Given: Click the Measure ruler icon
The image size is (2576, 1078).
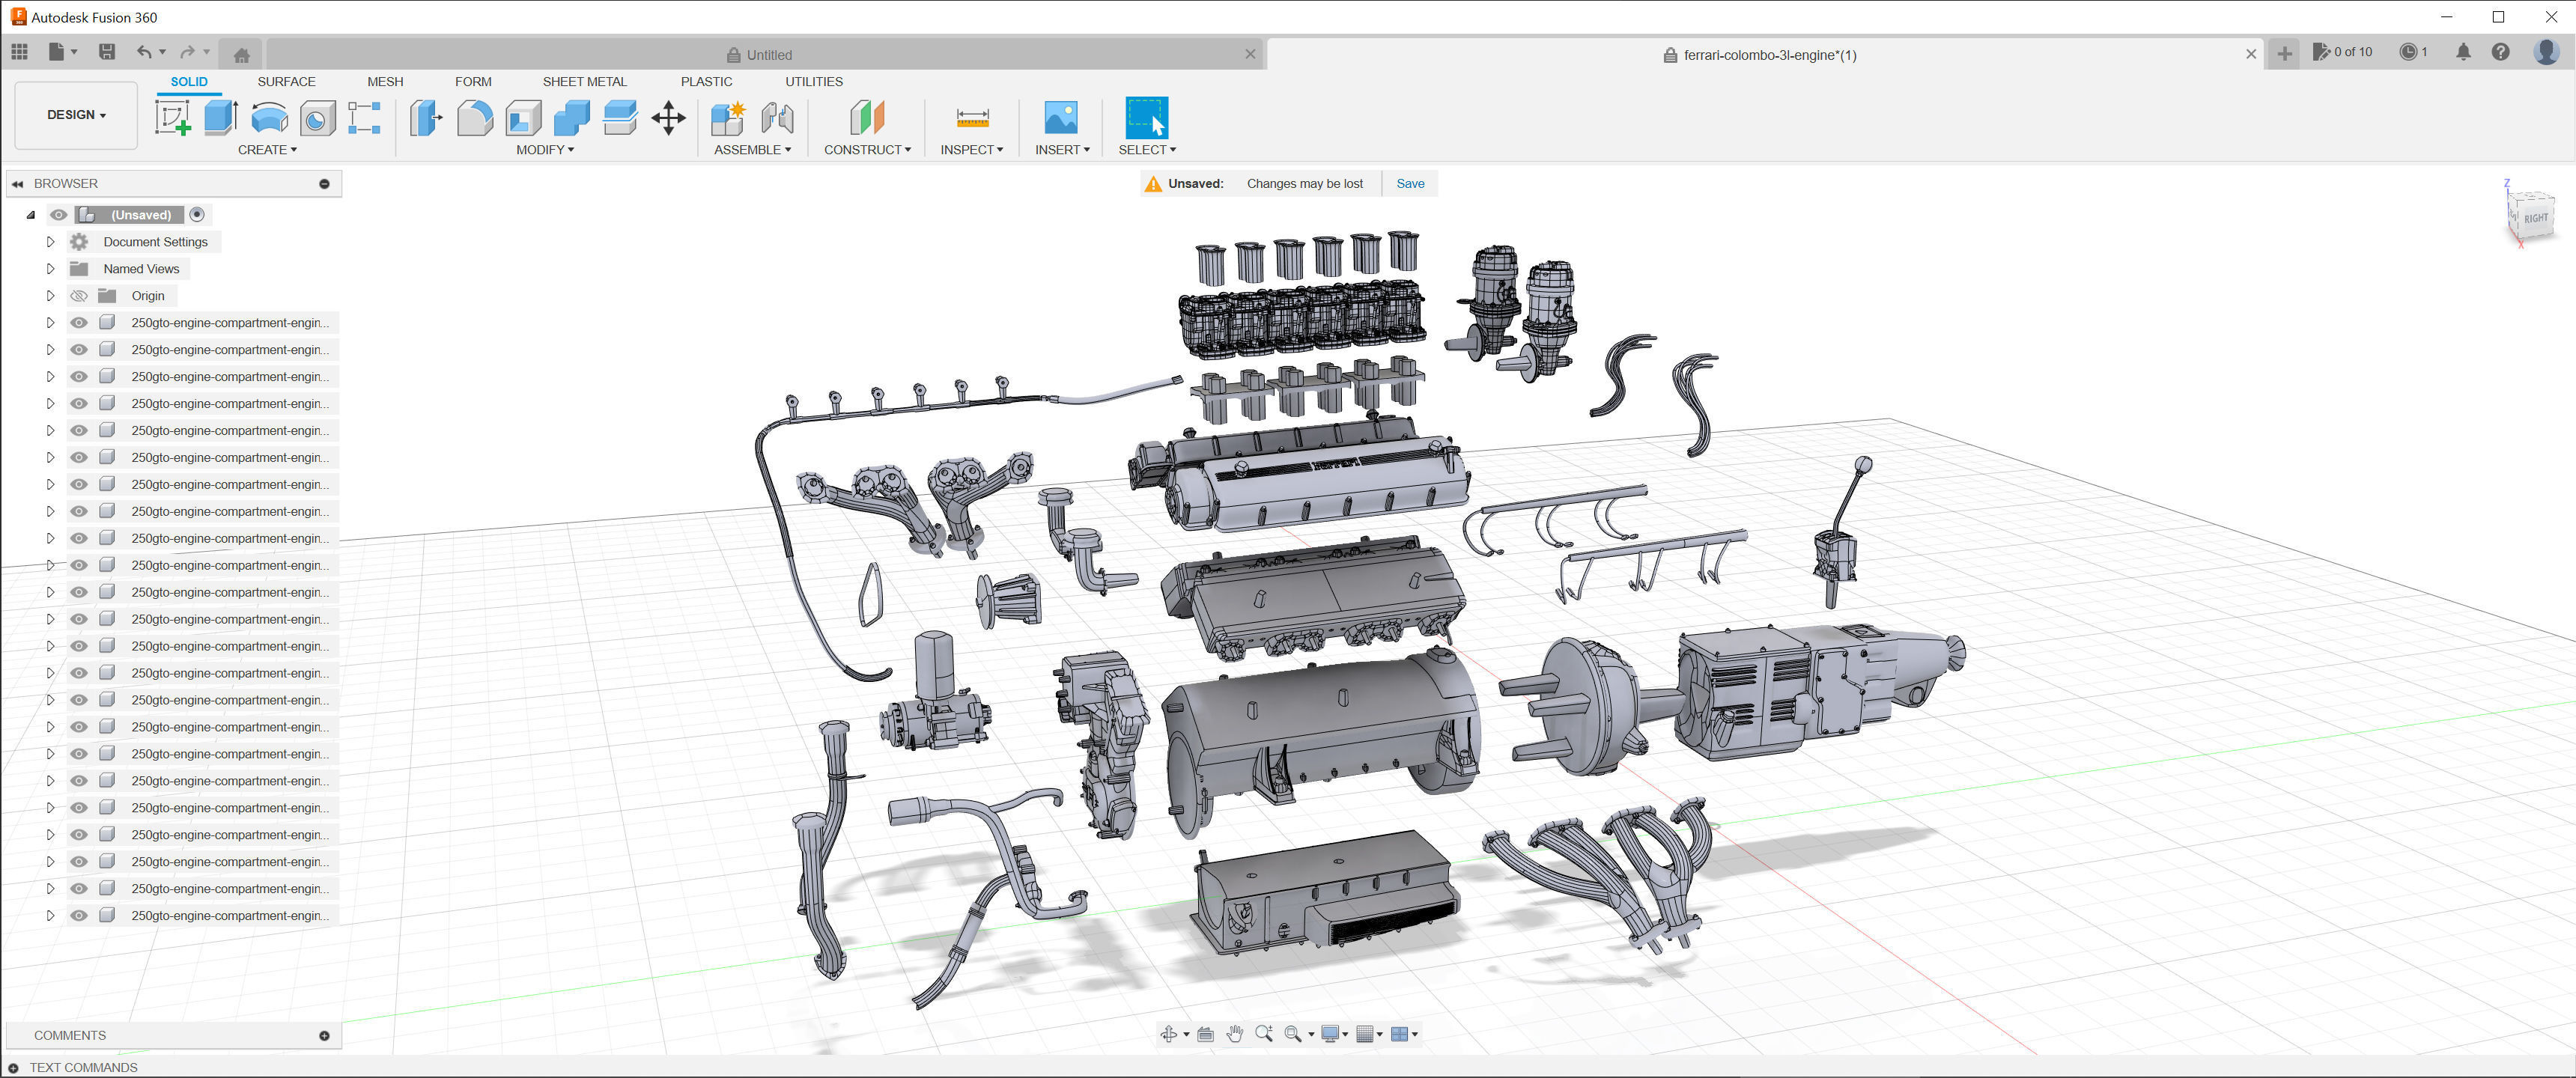Looking at the screenshot, I should 972,118.
